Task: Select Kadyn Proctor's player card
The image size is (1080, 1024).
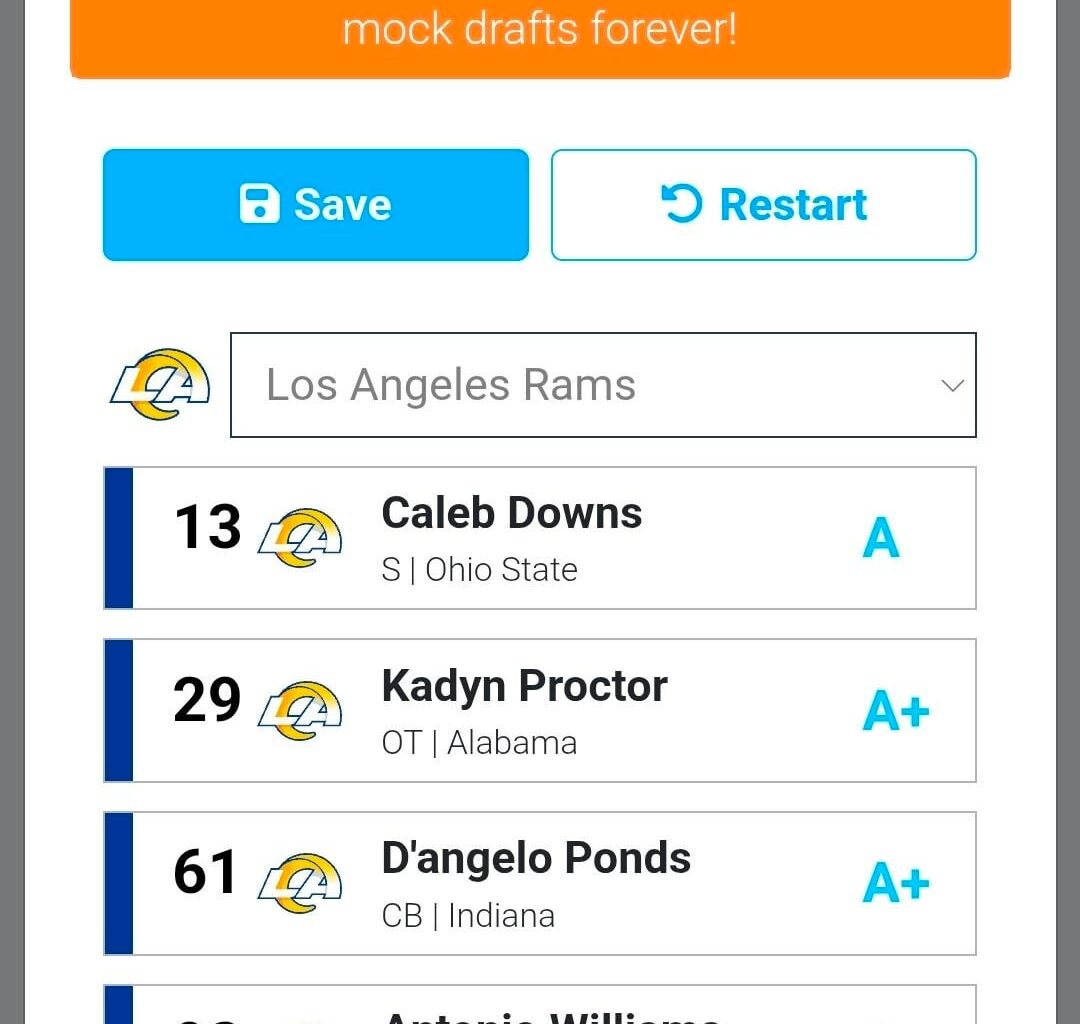Action: tap(540, 710)
